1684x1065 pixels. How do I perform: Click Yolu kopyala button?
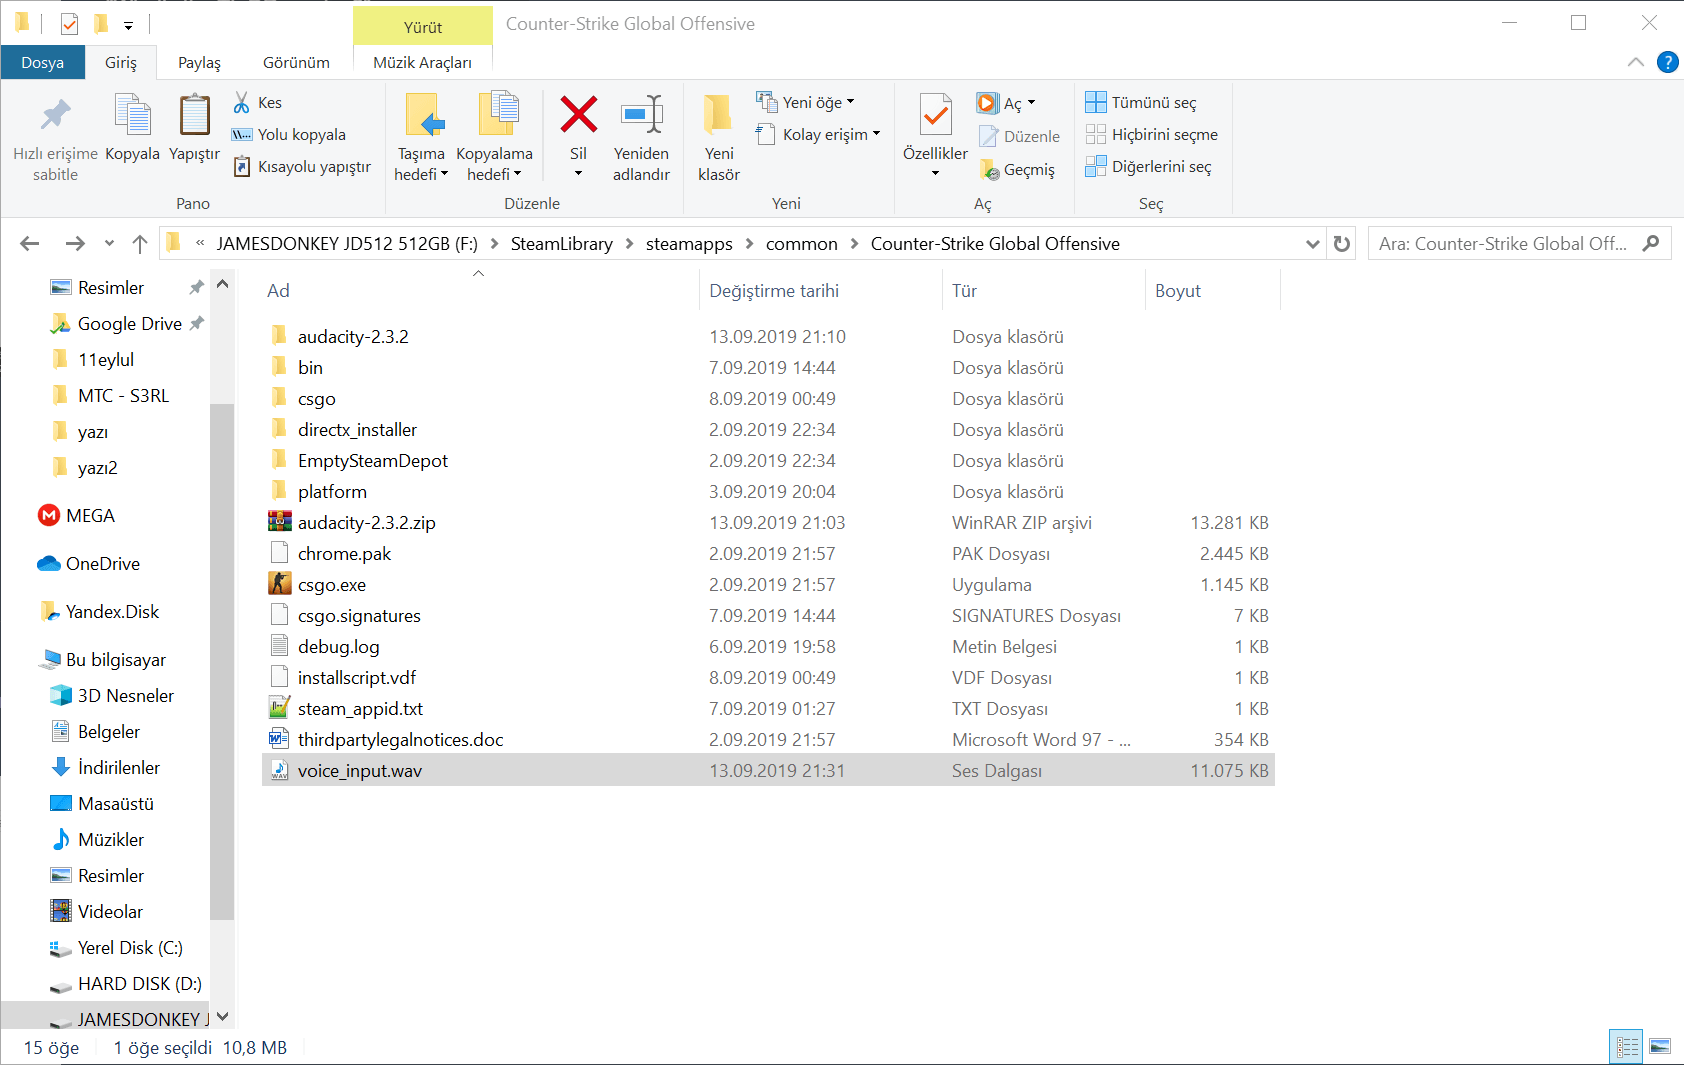(289, 134)
